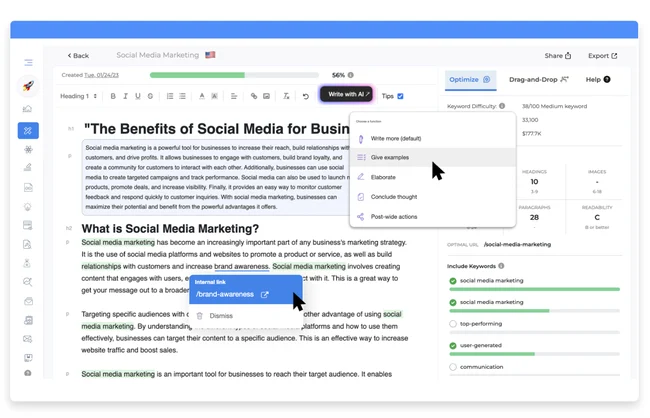Uncheck the Tips checkbox
650x418 pixels.
point(401,97)
